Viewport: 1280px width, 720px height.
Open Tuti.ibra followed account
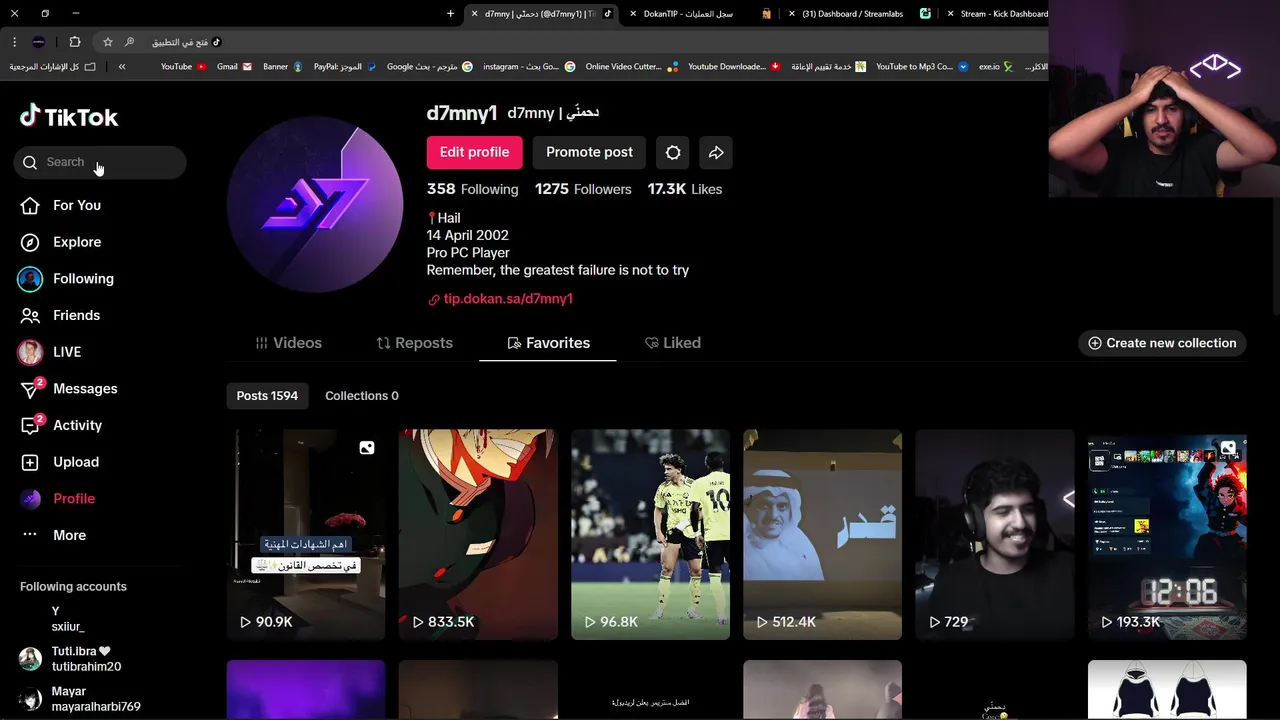coord(70,659)
